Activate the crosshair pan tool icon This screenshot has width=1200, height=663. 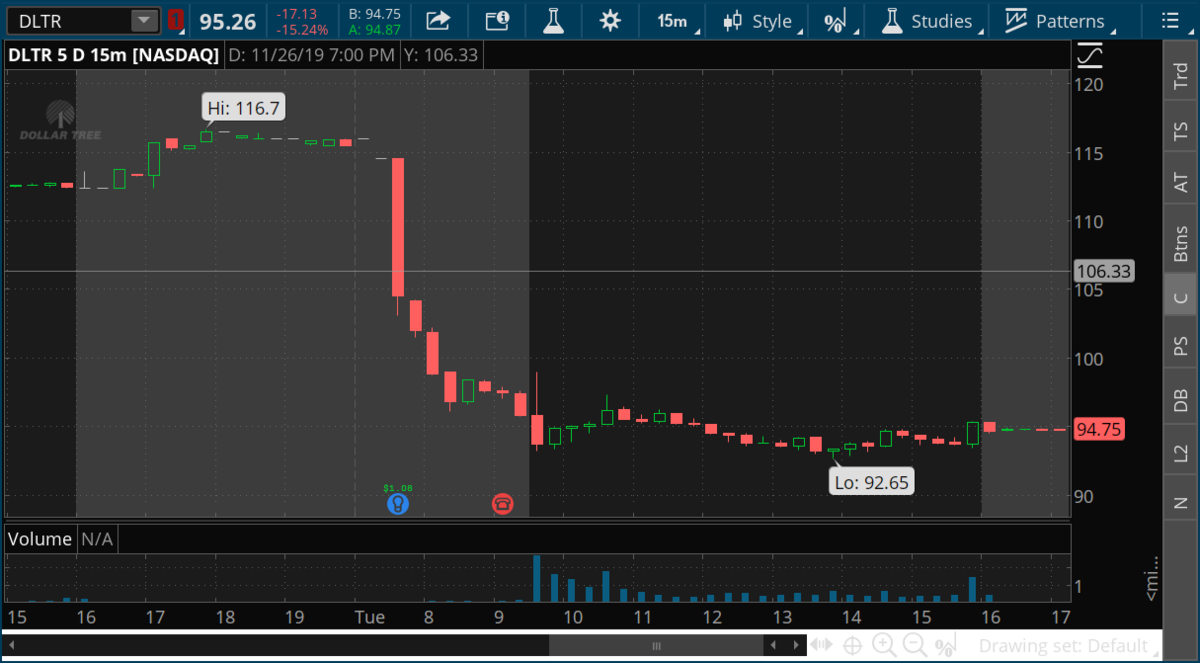(852, 646)
